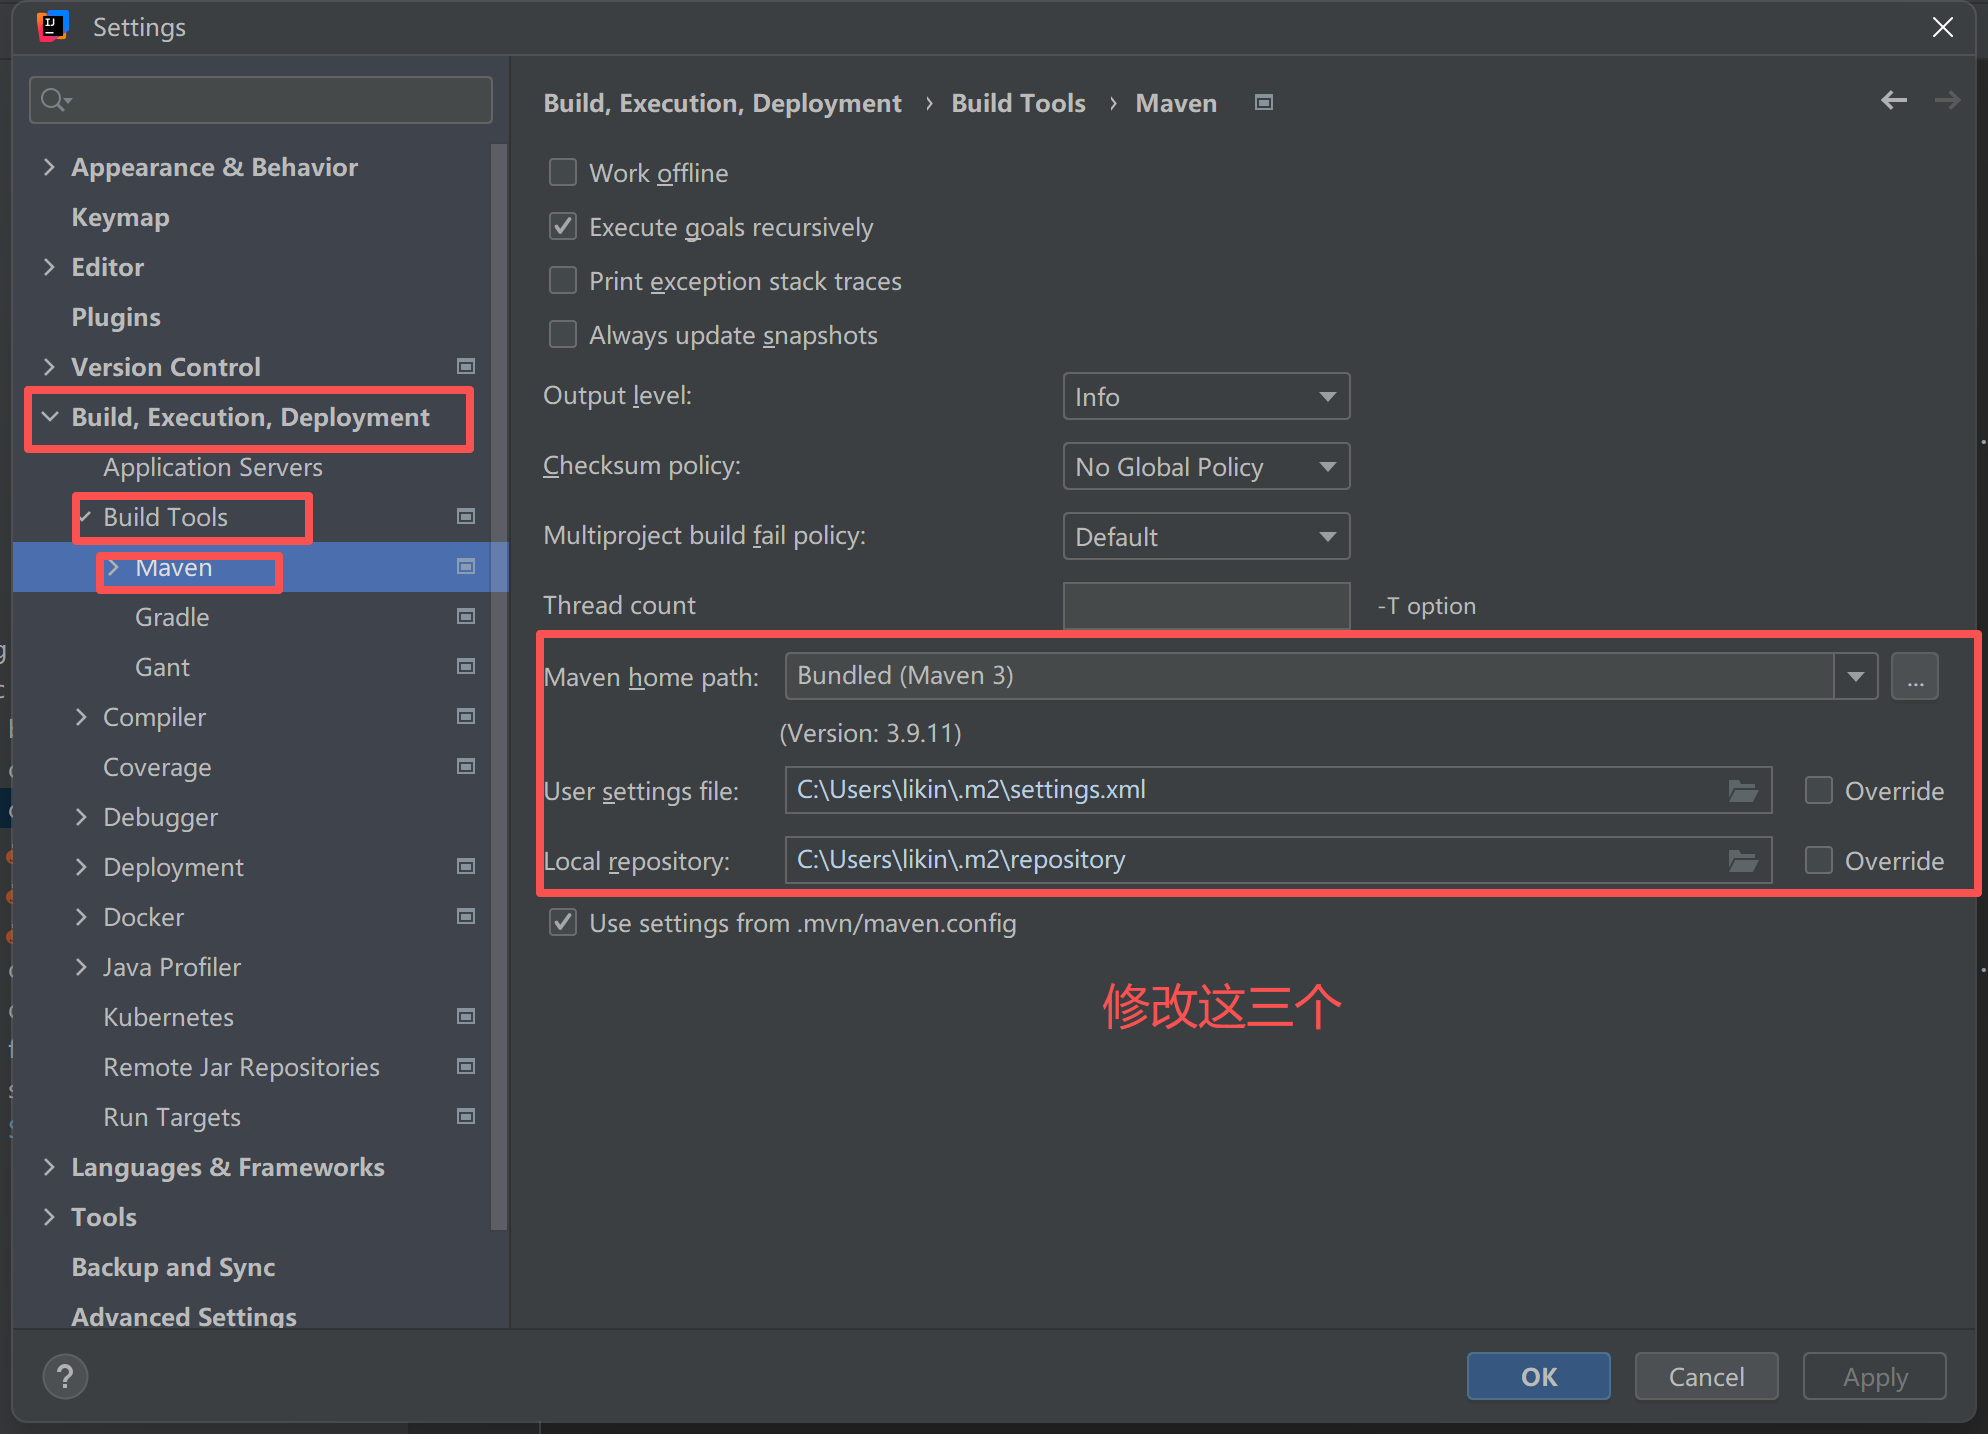The height and width of the screenshot is (1434, 1988).
Task: Enable the Work offline checkbox
Action: [563, 173]
